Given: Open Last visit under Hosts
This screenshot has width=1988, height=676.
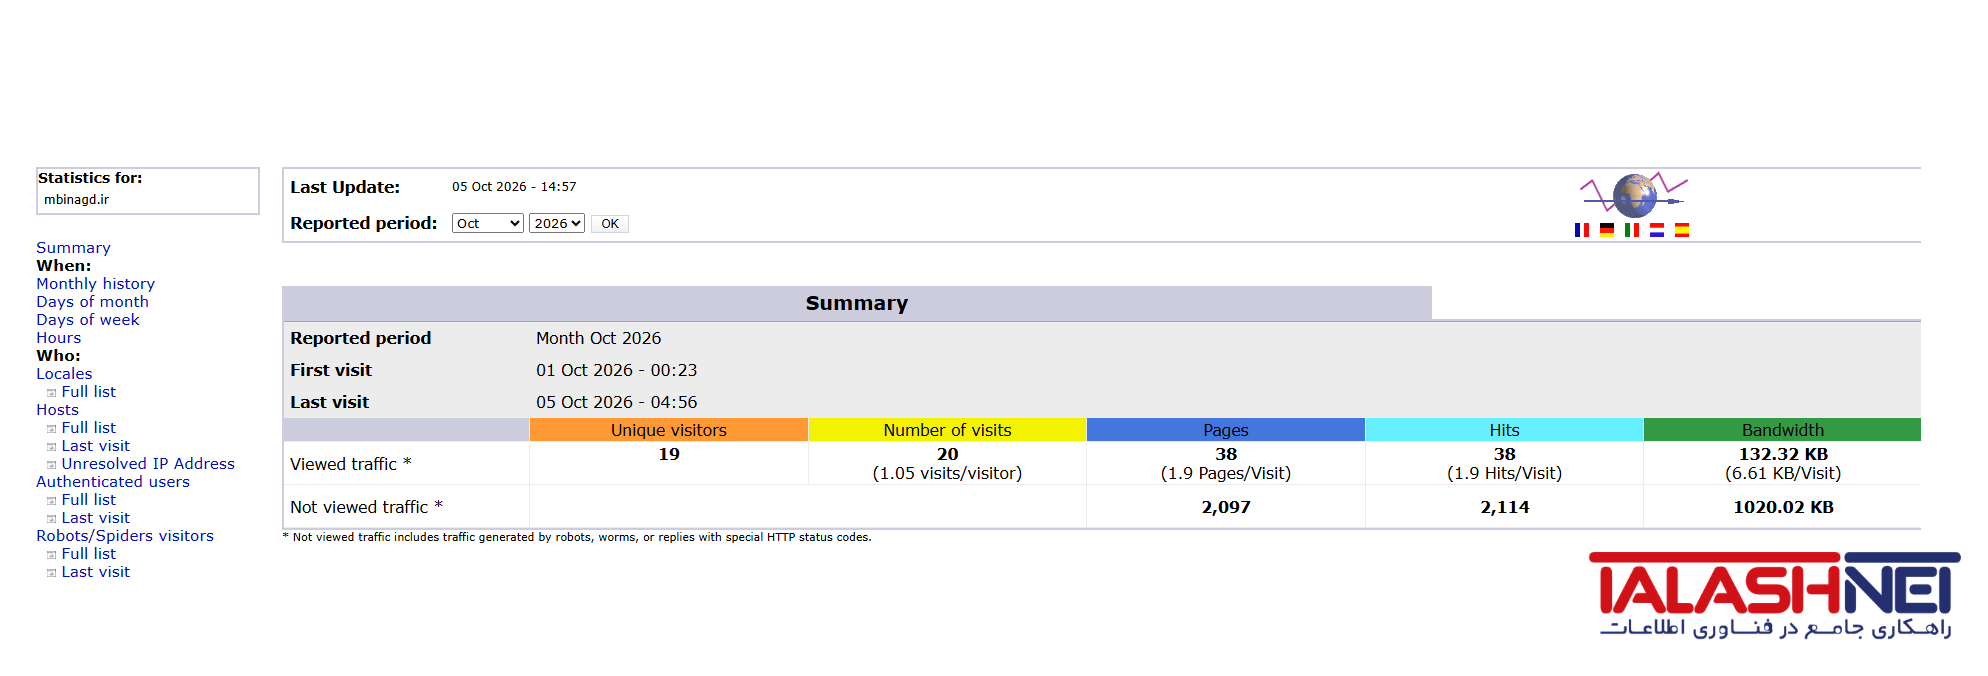Looking at the screenshot, I should (95, 446).
